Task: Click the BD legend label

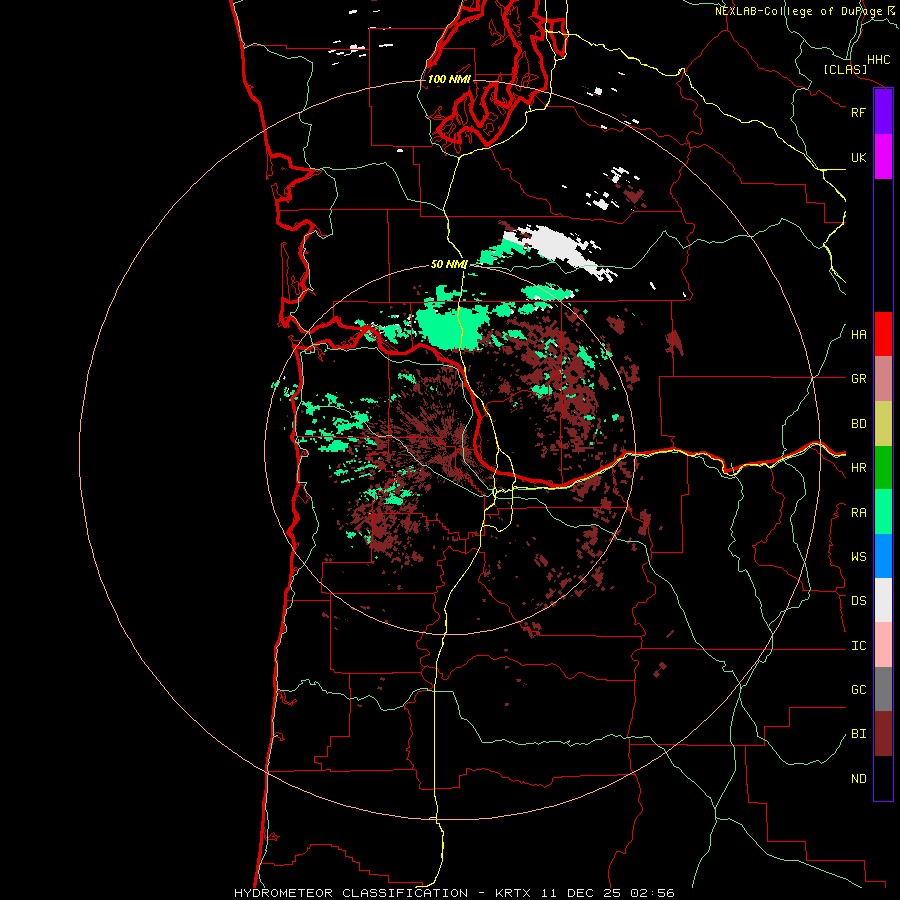Action: (858, 424)
